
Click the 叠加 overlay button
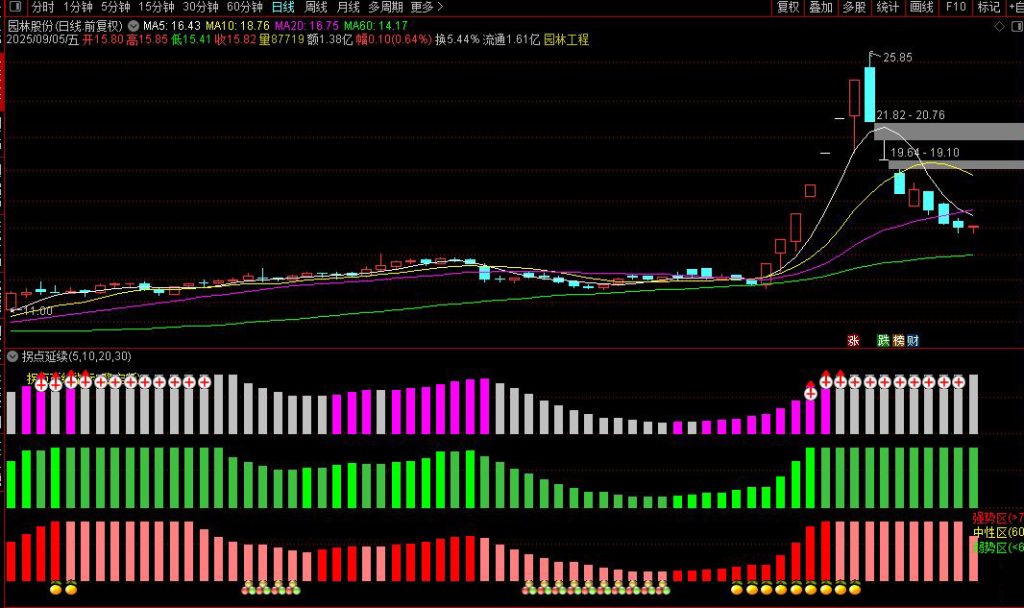[x=820, y=7]
